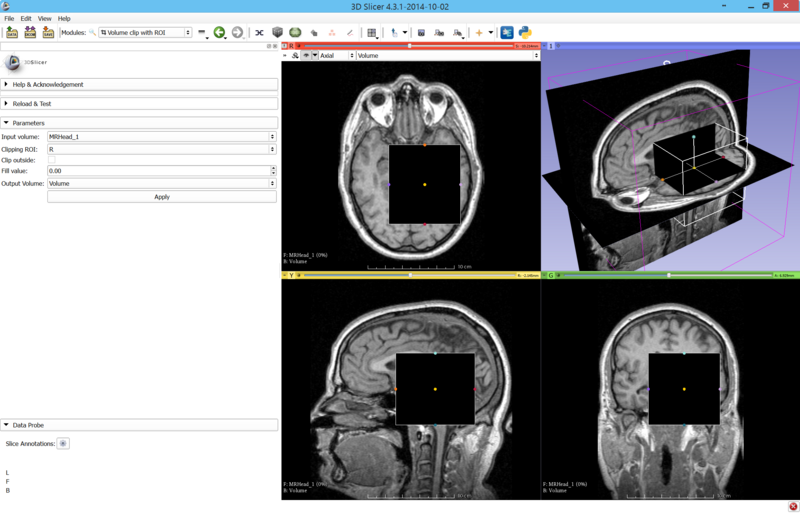Image resolution: width=800 pixels, height=513 pixels.
Task: Collapse the Parameters section
Action: pos(139,123)
